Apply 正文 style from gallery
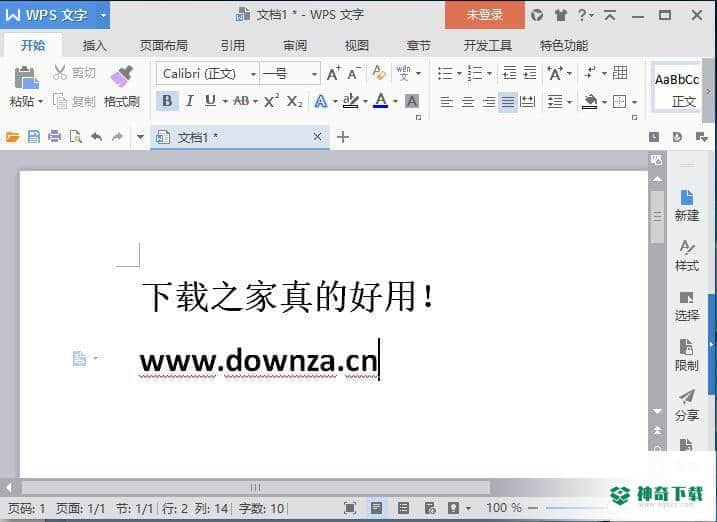 [x=677, y=89]
